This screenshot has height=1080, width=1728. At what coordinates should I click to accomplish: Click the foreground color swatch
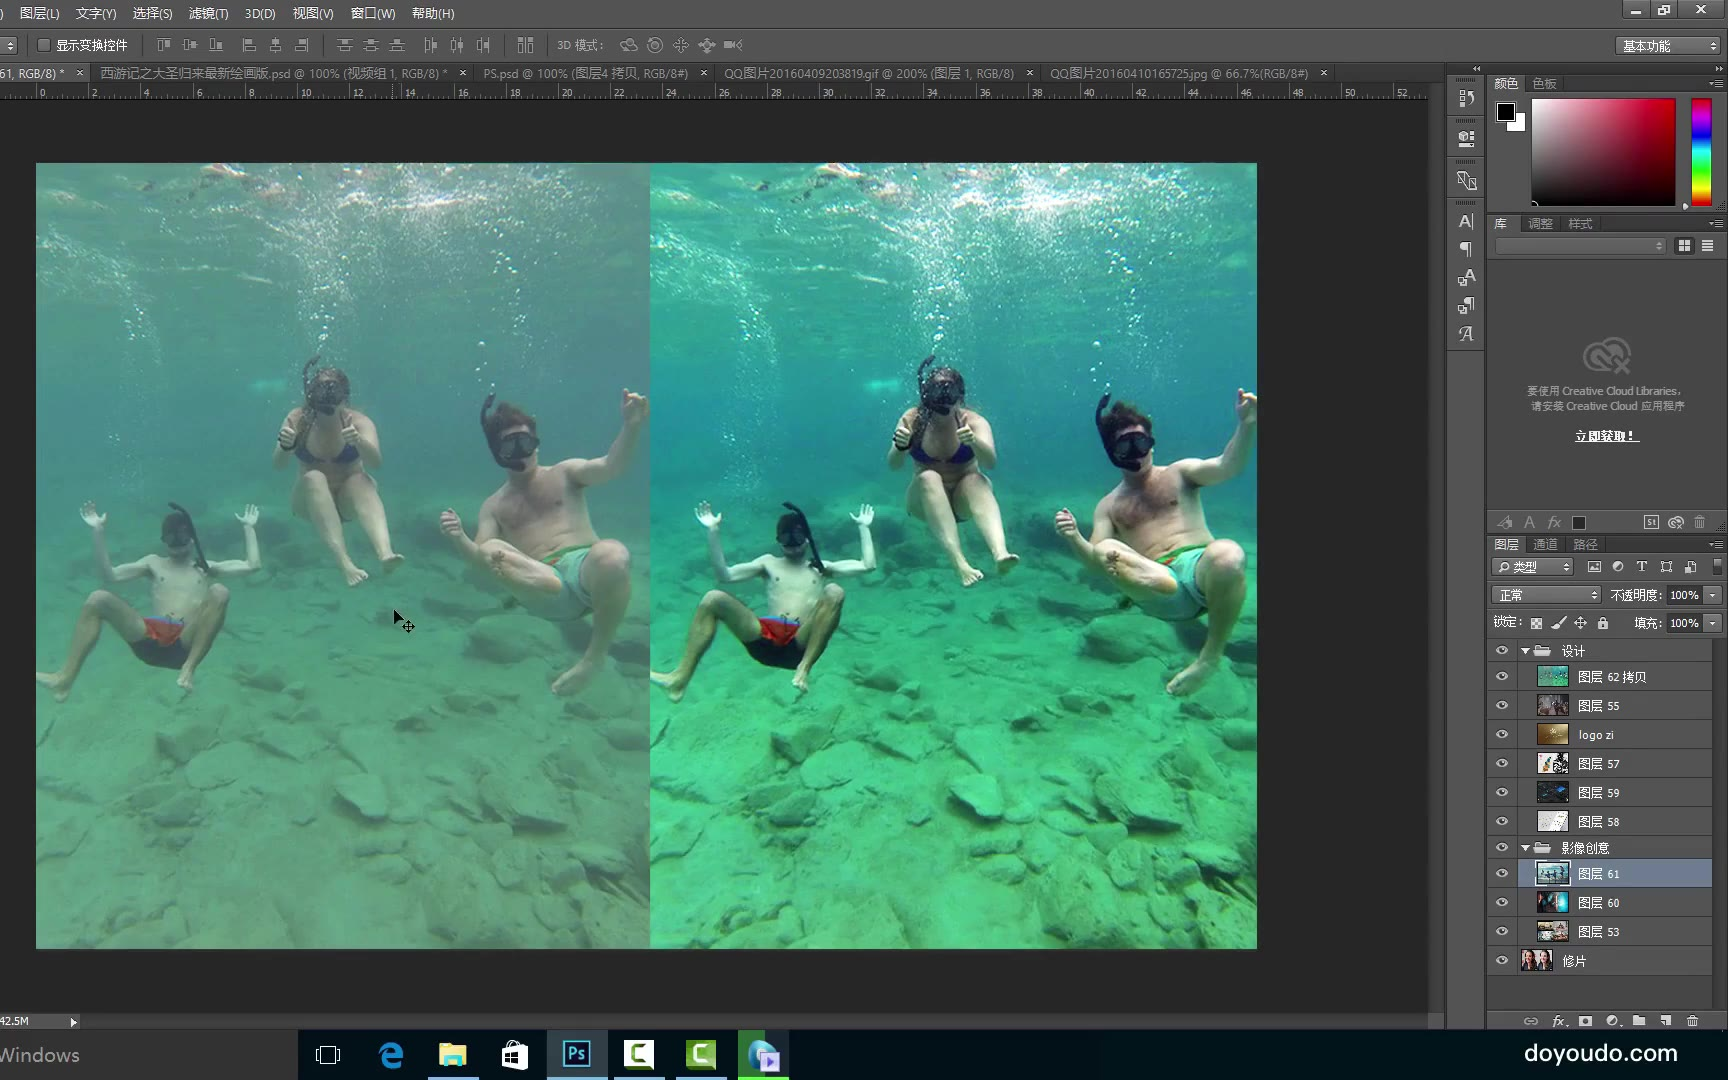(x=1505, y=112)
